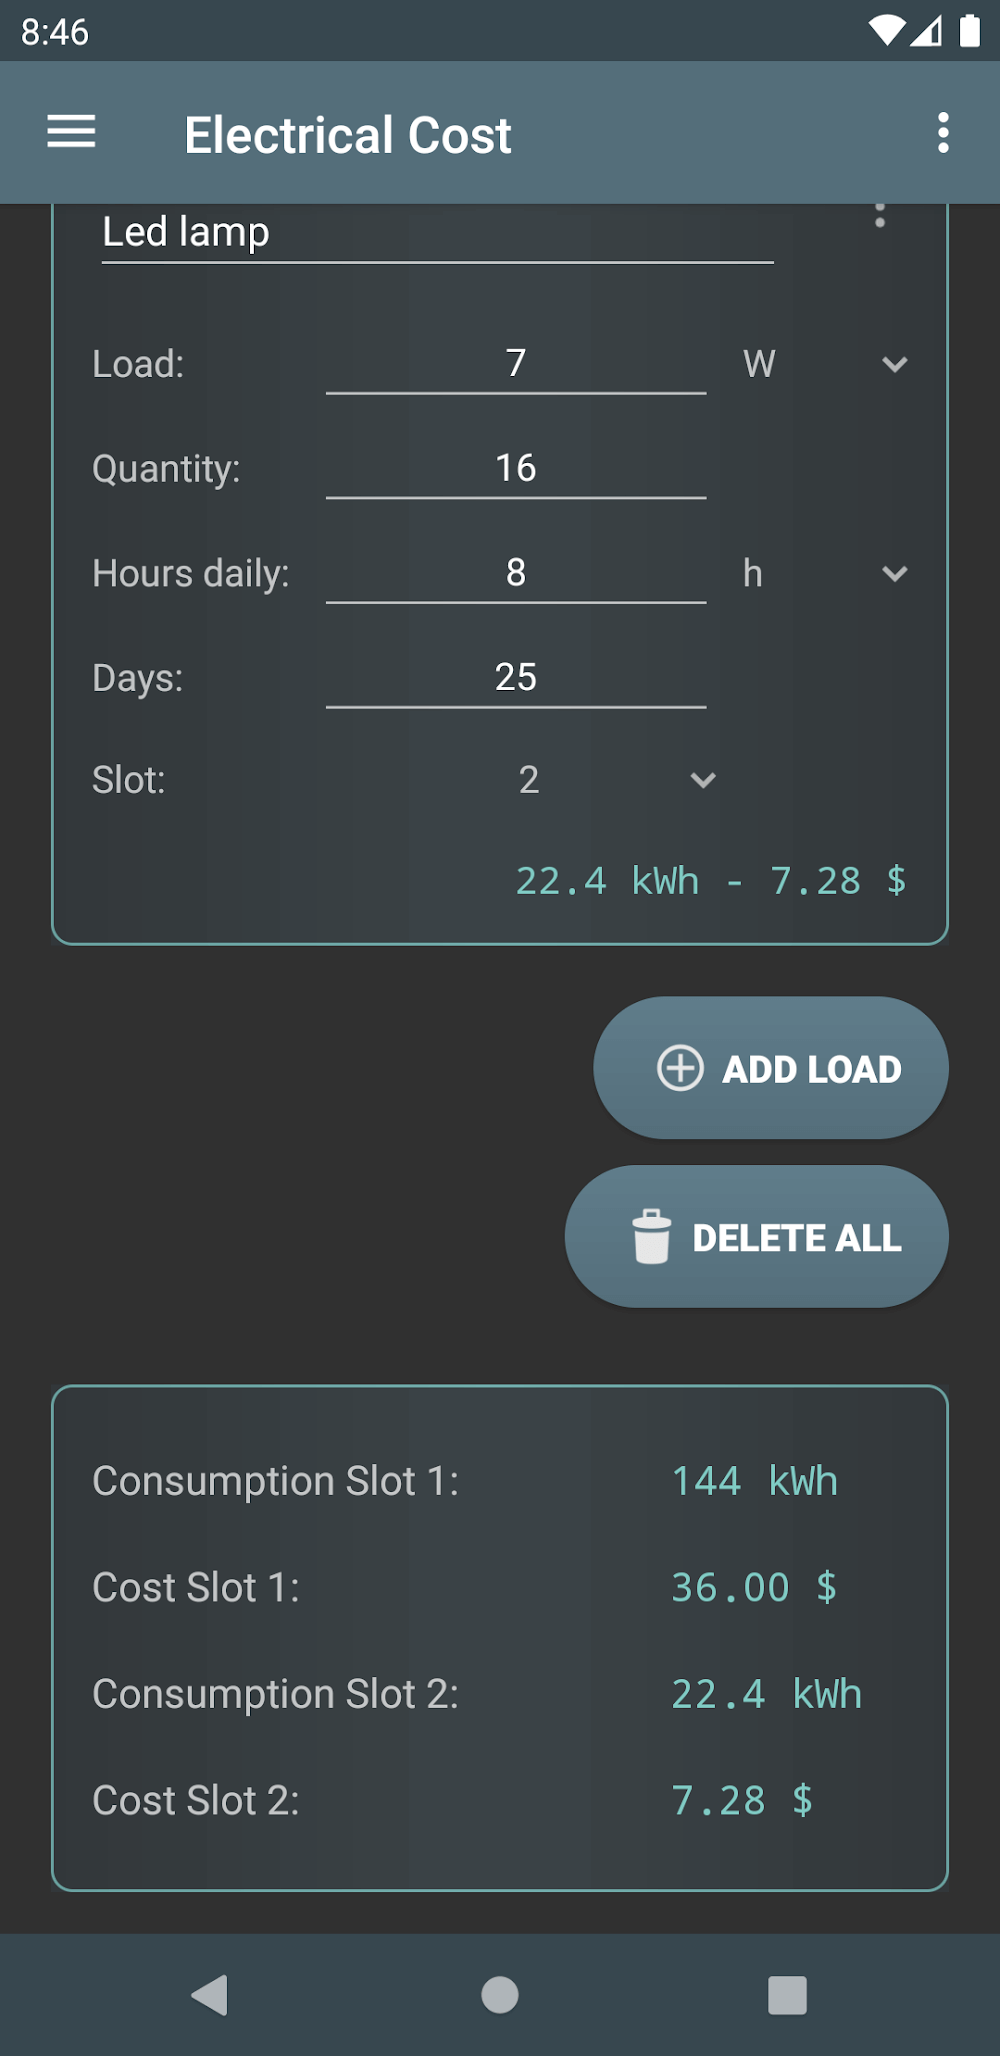This screenshot has height=2056, width=1000.
Task: Edit the Quantity value field
Action: (516, 468)
